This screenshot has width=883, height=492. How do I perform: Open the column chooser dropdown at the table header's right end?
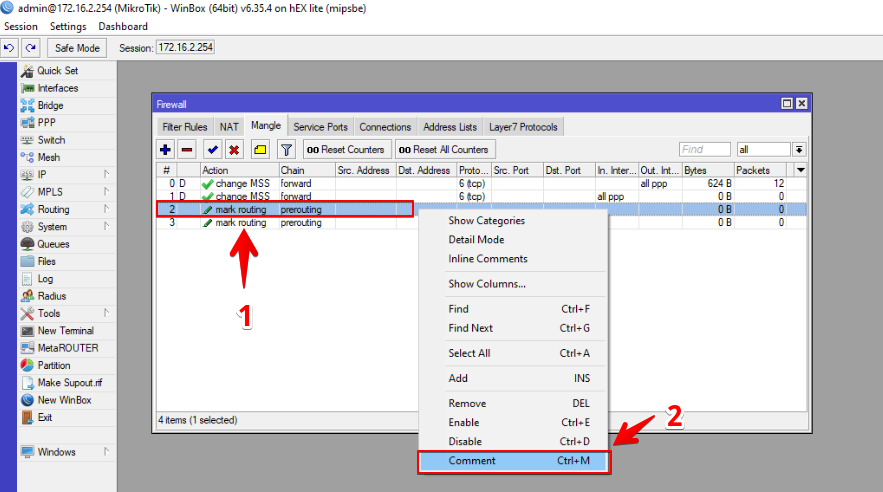tap(800, 170)
